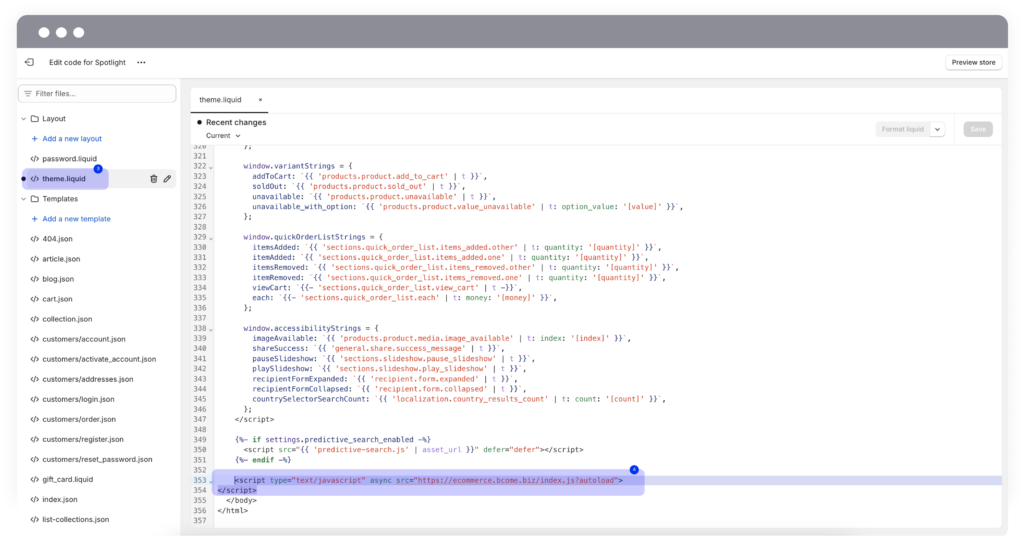Open article.json template file
Image resolution: width=1024 pixels, height=538 pixels.
(61, 259)
